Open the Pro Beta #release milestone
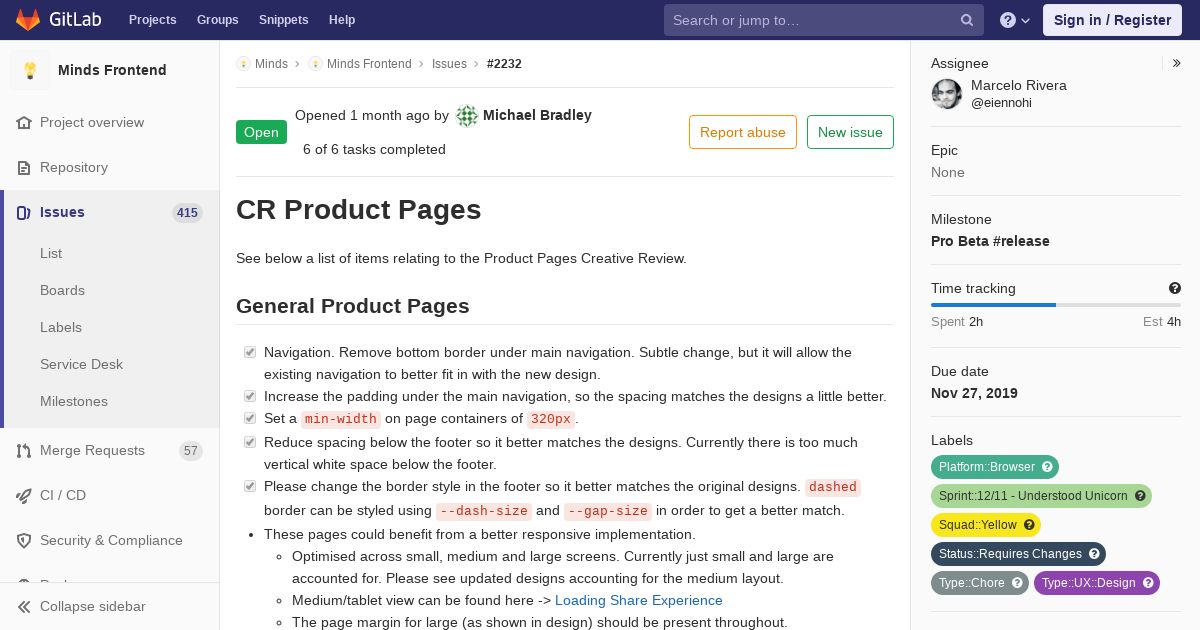Viewport: 1200px width, 630px height. tap(990, 241)
